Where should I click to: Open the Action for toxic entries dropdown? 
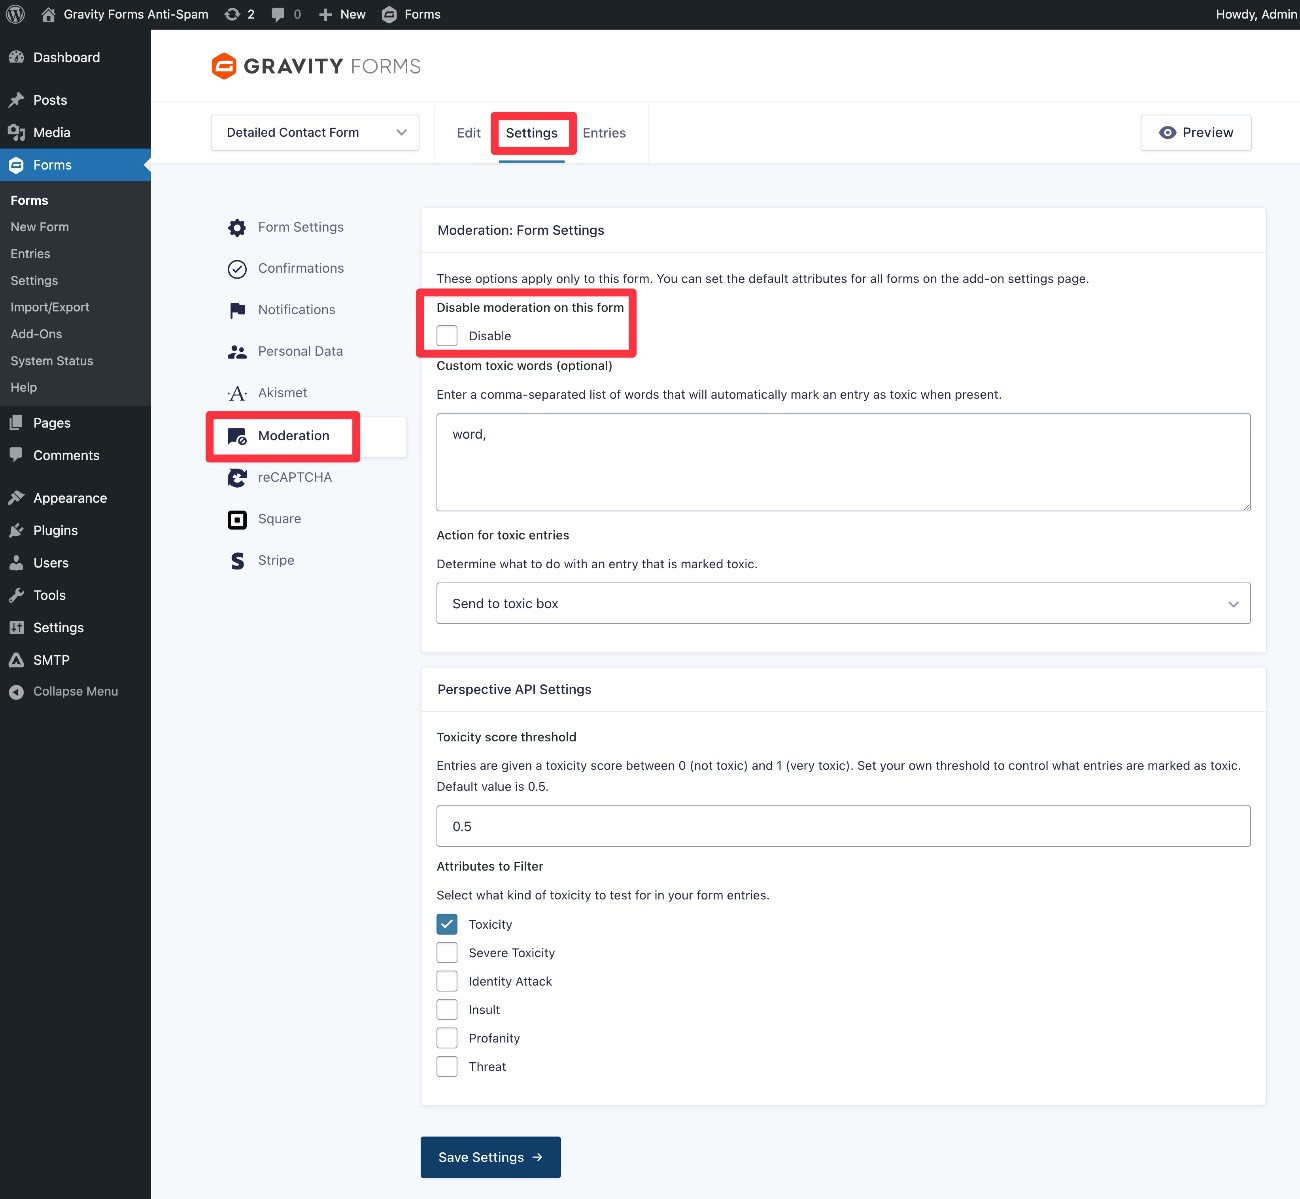click(843, 603)
